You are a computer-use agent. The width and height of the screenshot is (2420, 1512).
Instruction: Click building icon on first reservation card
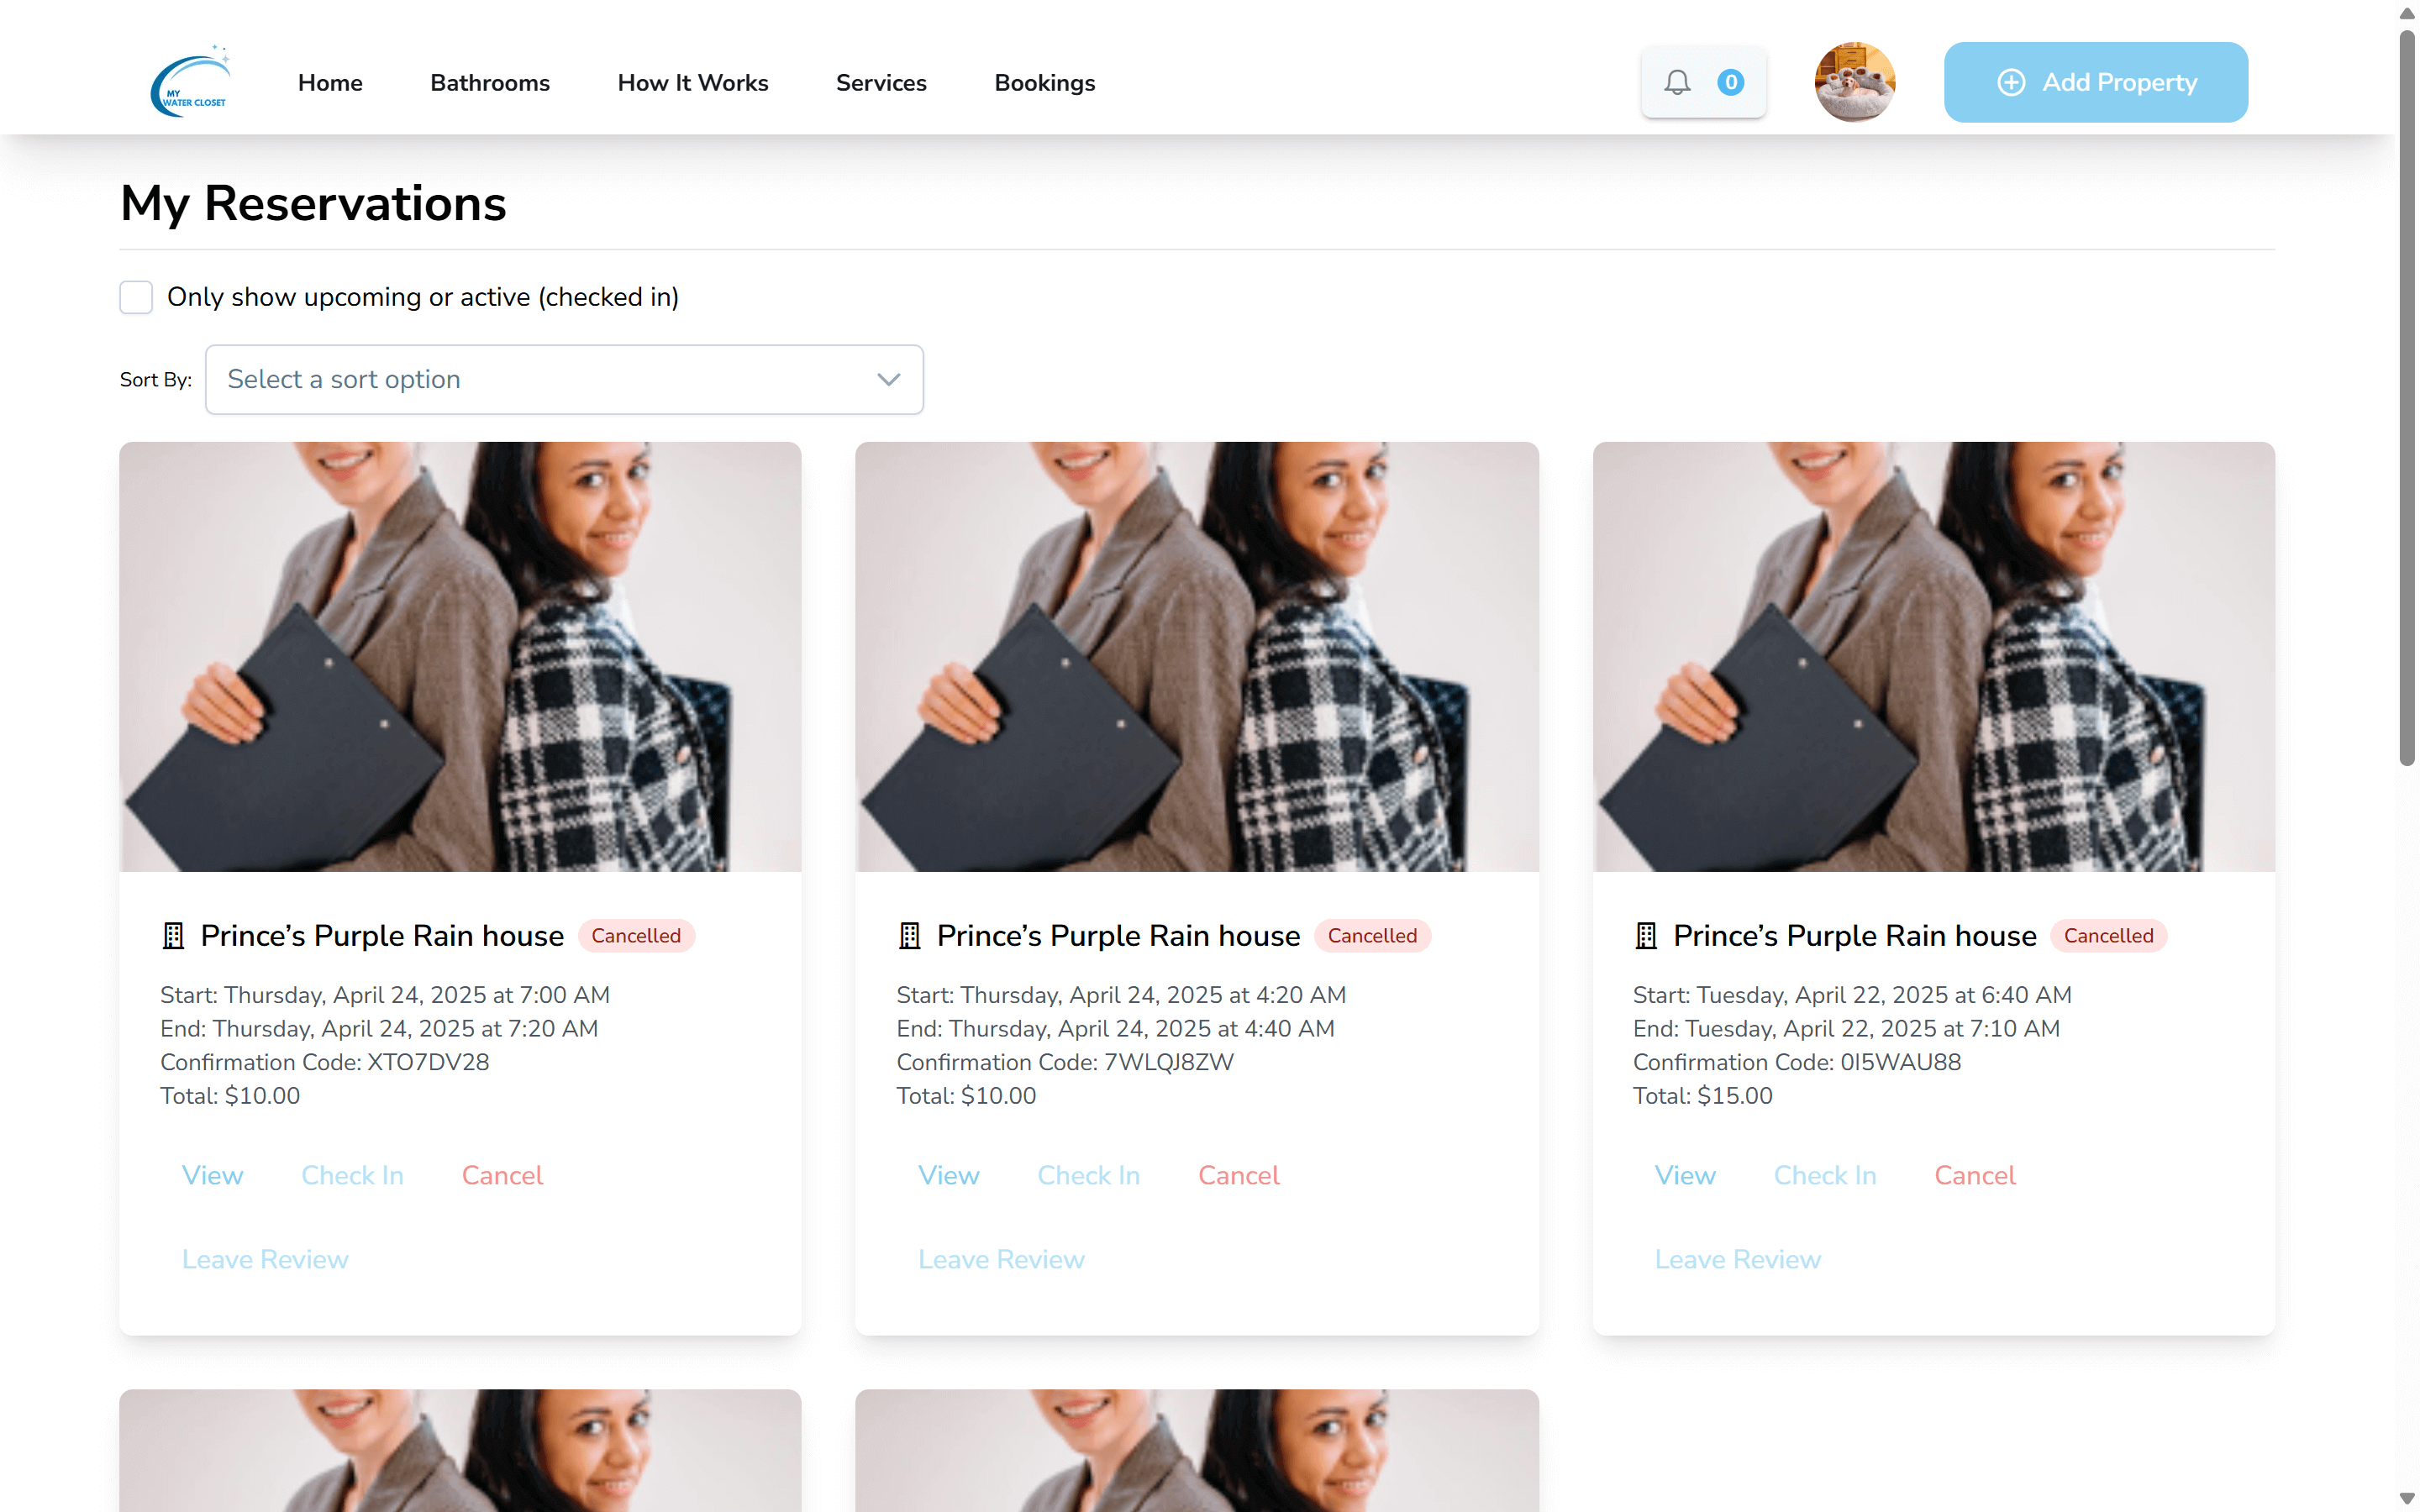[173, 935]
